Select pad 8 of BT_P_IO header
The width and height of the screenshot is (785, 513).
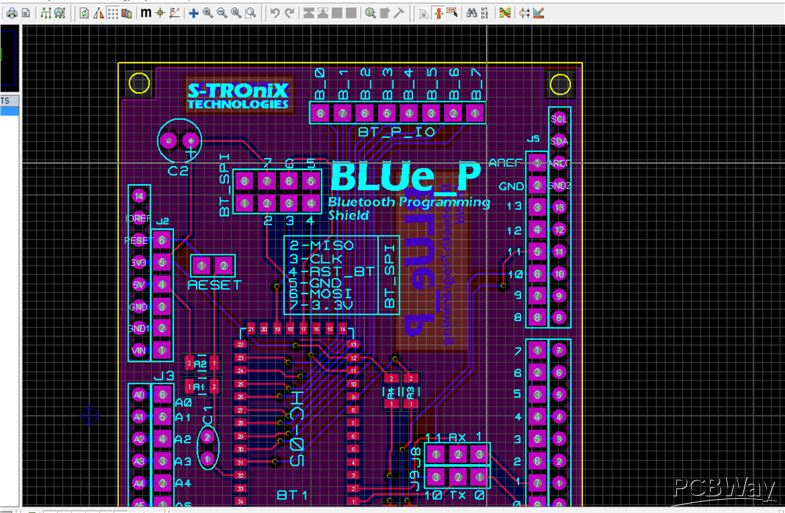tap(320, 113)
